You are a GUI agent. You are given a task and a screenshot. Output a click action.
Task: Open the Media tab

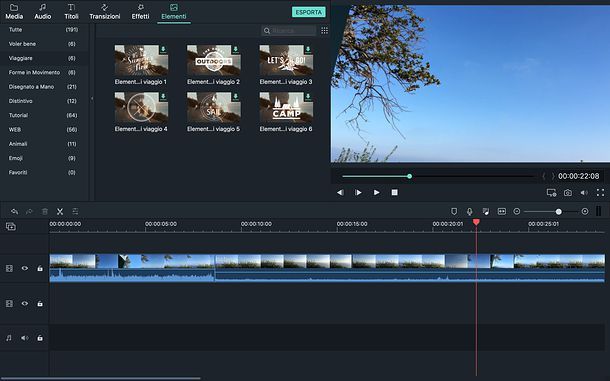coord(14,12)
